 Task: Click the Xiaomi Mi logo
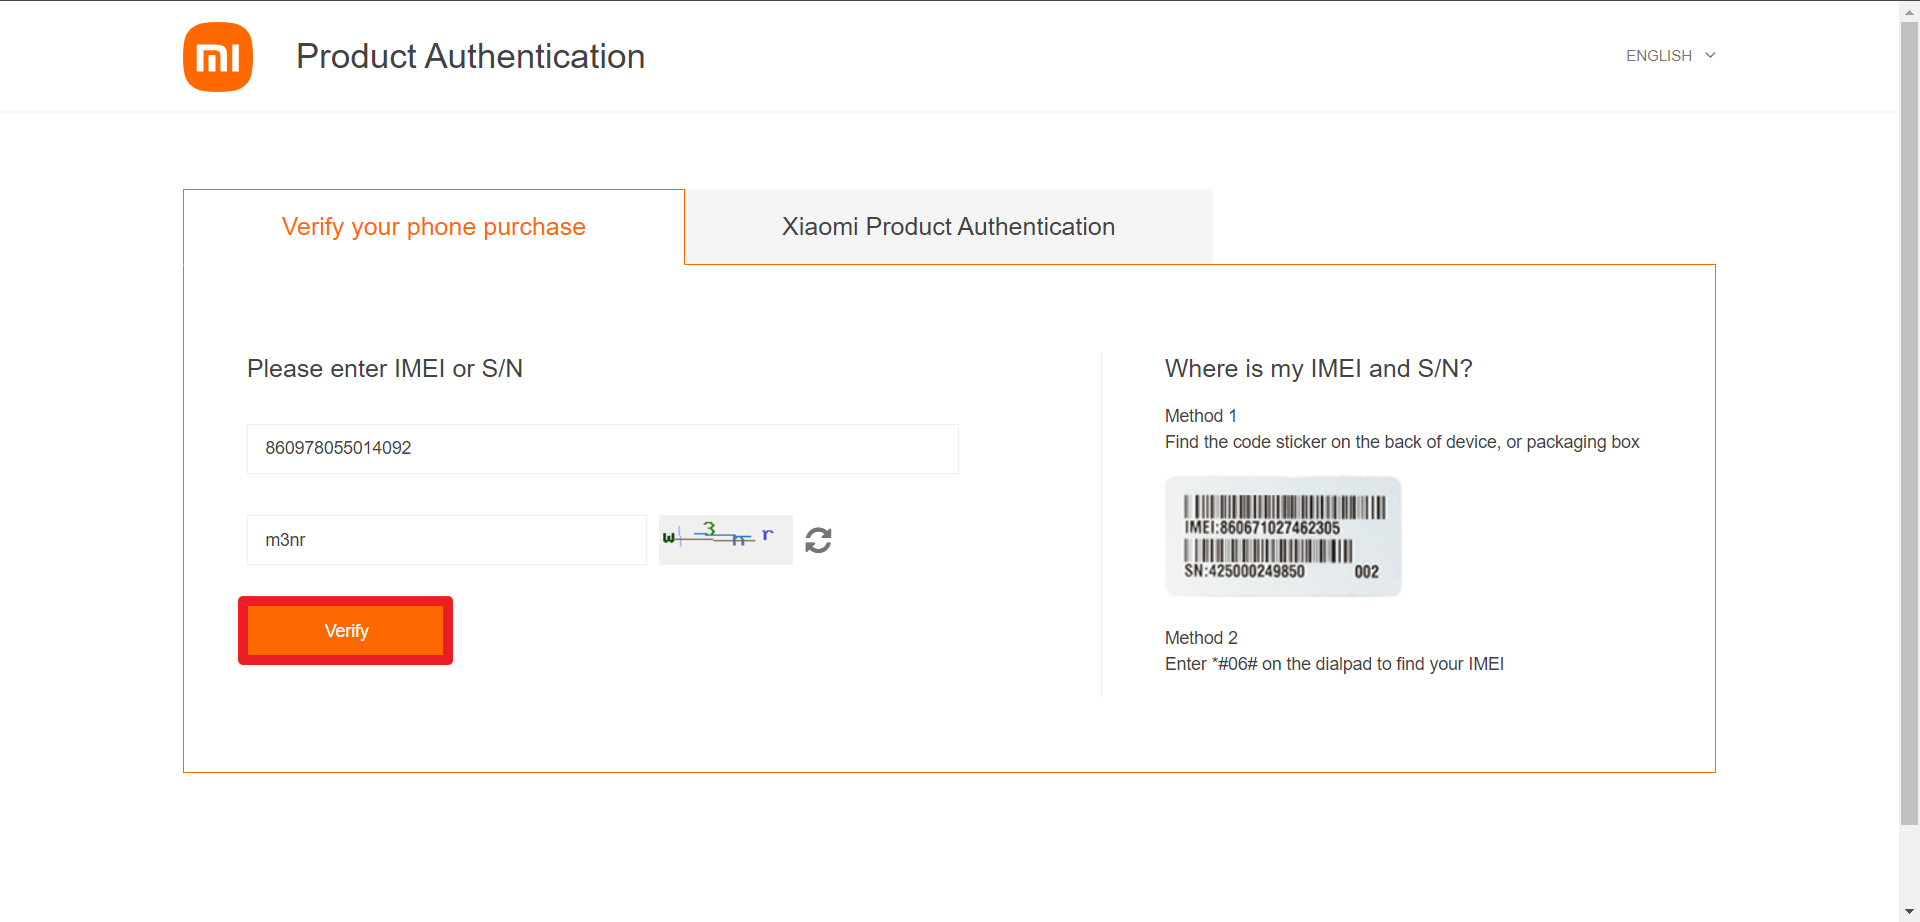click(x=218, y=57)
